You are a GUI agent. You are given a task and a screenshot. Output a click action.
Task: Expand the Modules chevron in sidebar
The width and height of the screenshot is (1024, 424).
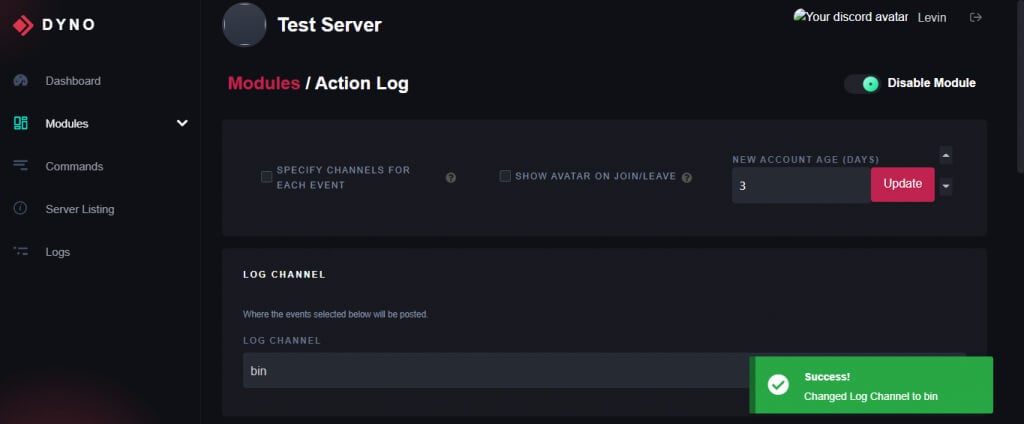182,123
